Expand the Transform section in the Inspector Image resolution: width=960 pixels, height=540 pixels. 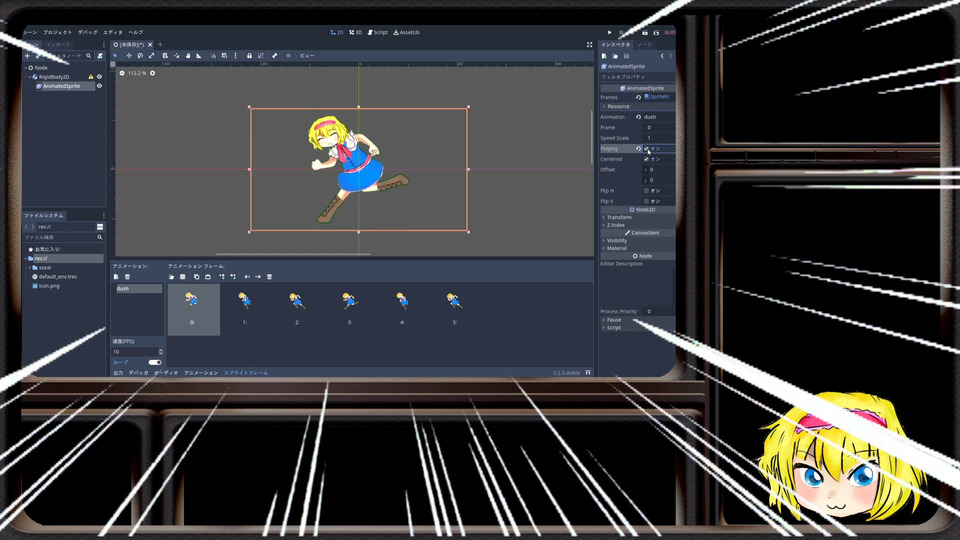tap(619, 217)
